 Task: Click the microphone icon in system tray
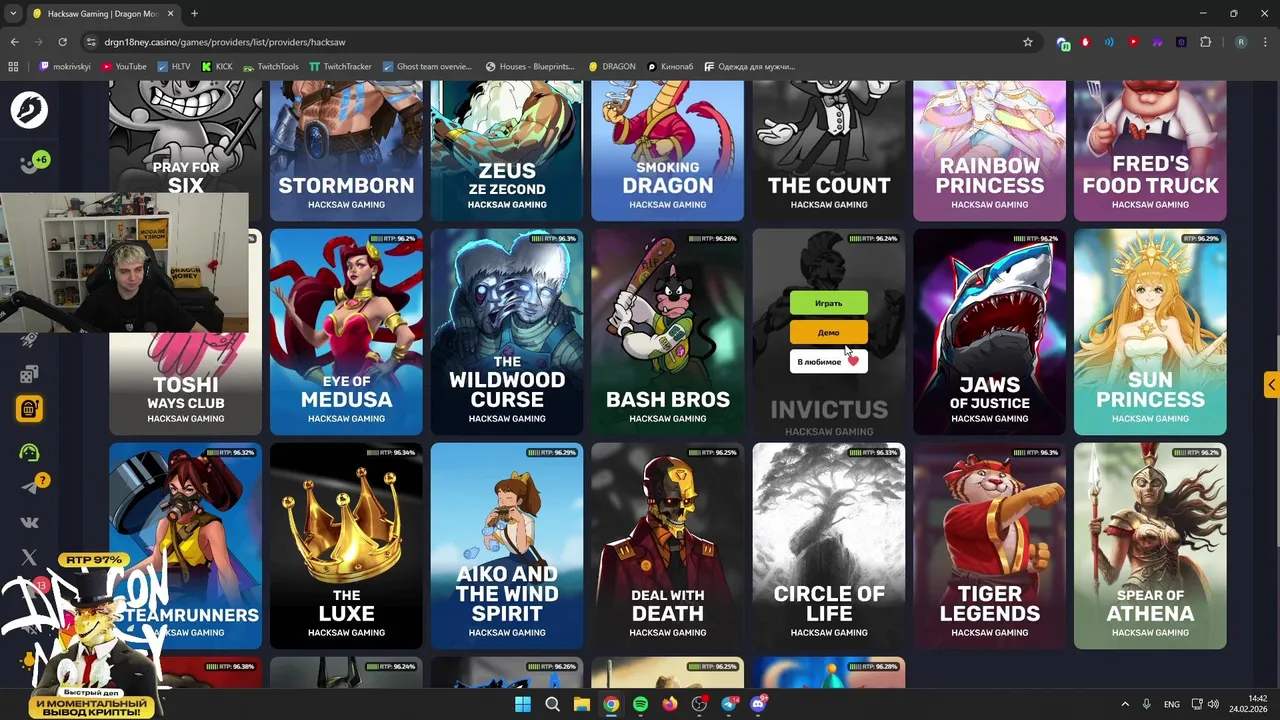point(1146,704)
